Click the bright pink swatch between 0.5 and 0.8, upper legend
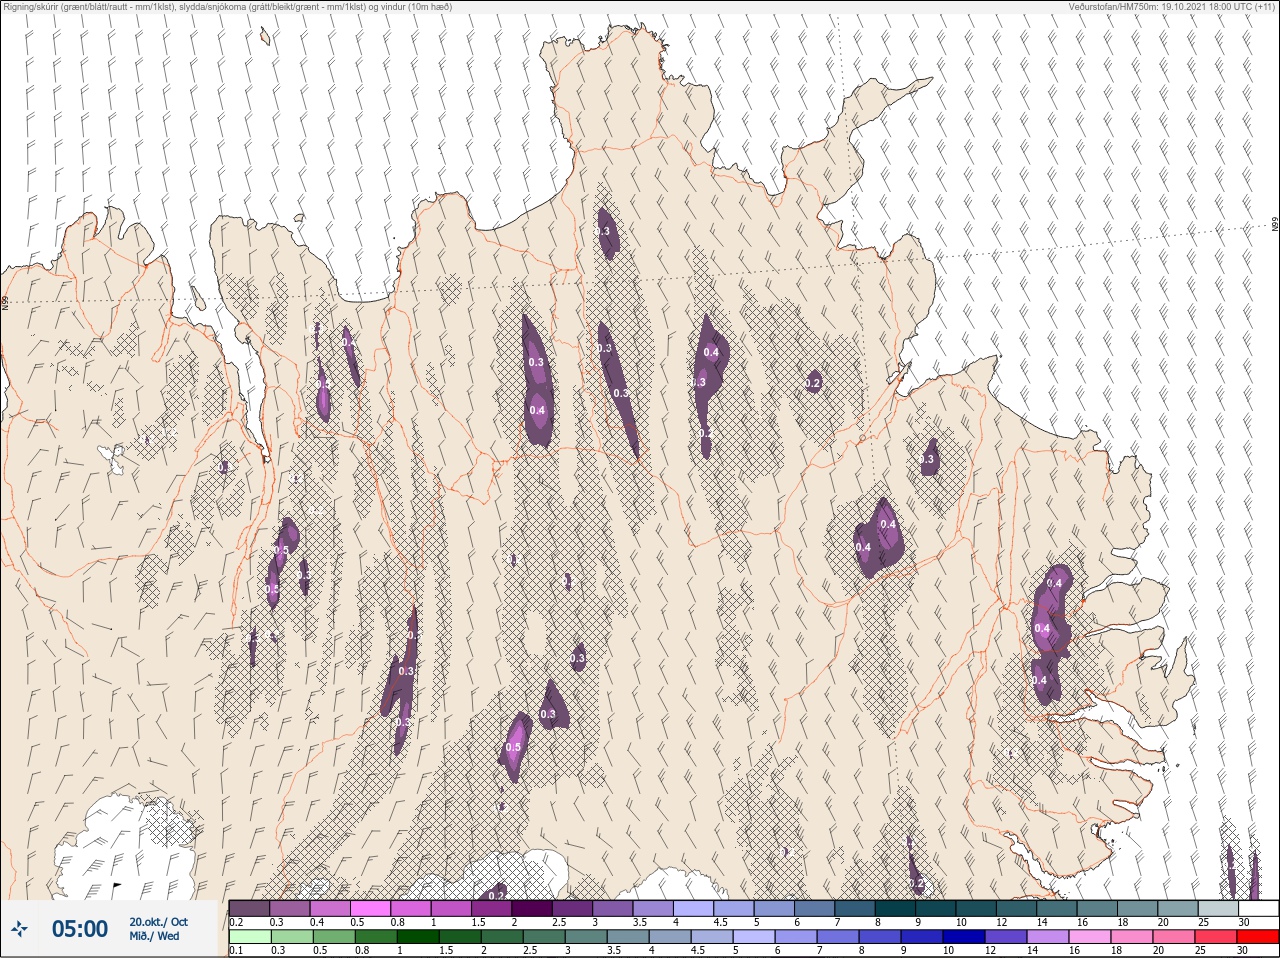1280x958 pixels. (371, 909)
